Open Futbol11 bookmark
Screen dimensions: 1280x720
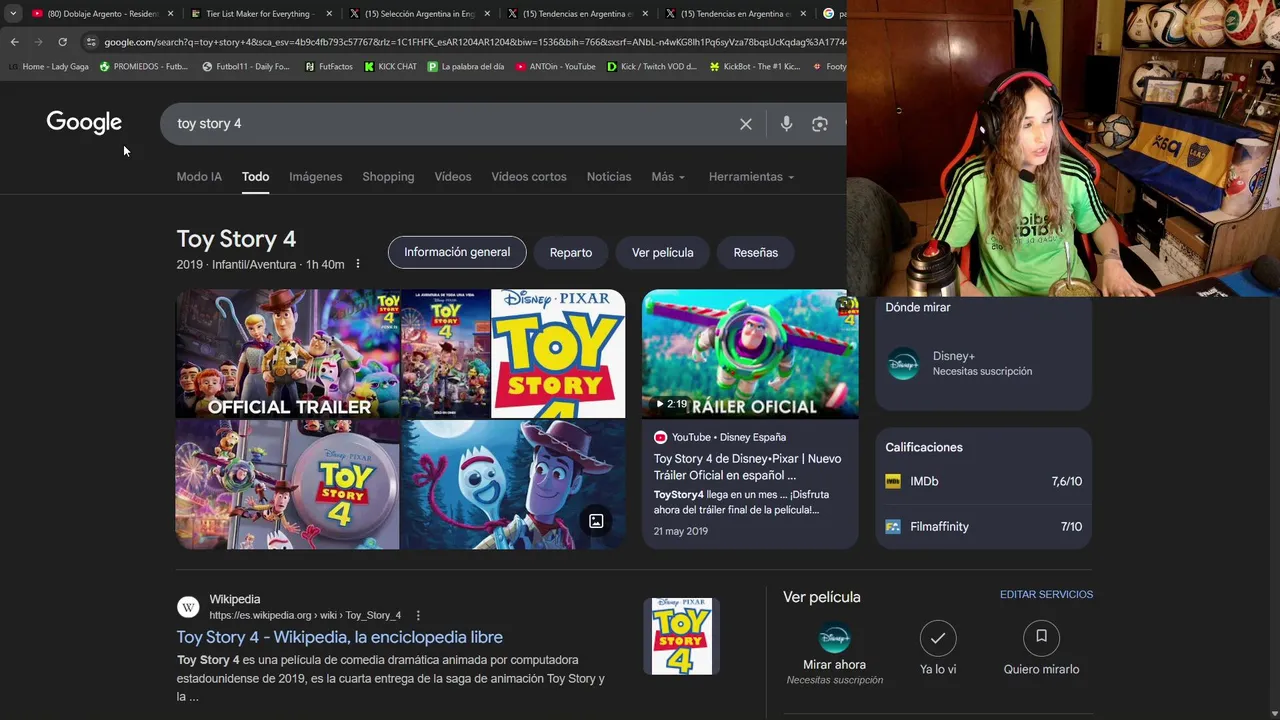click(245, 67)
